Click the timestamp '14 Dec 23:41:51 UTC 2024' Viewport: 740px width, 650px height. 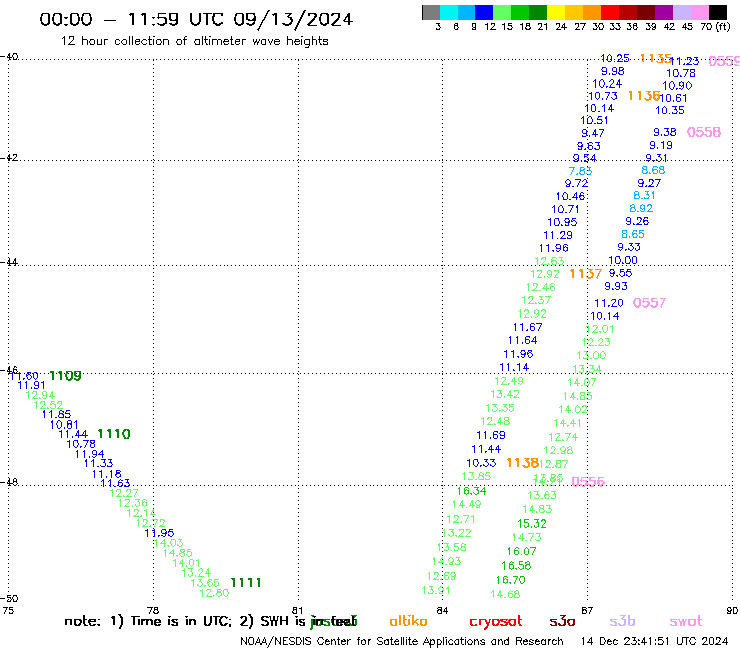point(654,642)
